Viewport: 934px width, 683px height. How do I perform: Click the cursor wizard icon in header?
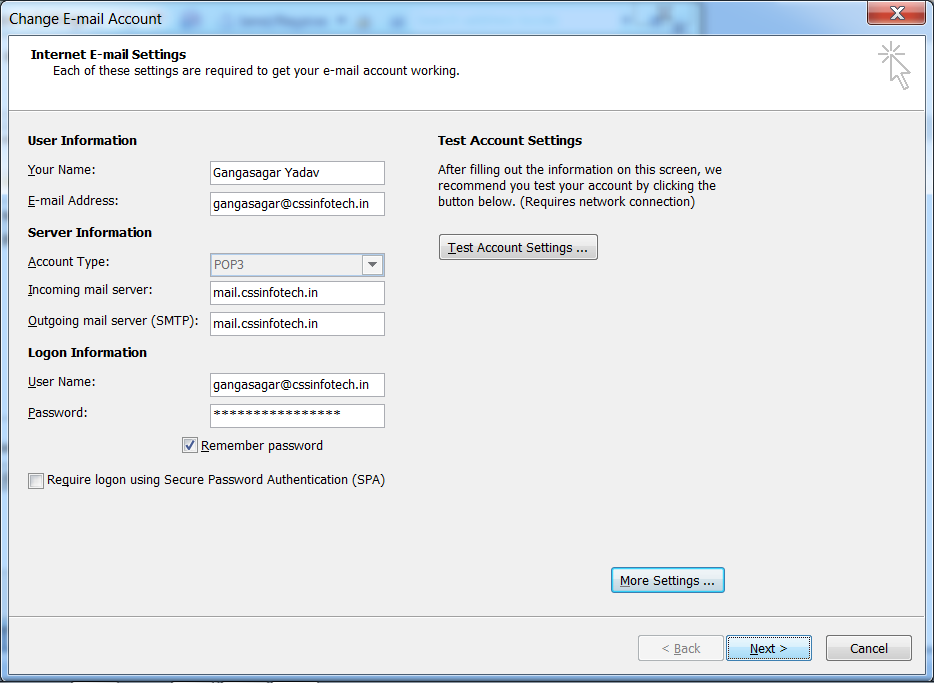pos(894,66)
